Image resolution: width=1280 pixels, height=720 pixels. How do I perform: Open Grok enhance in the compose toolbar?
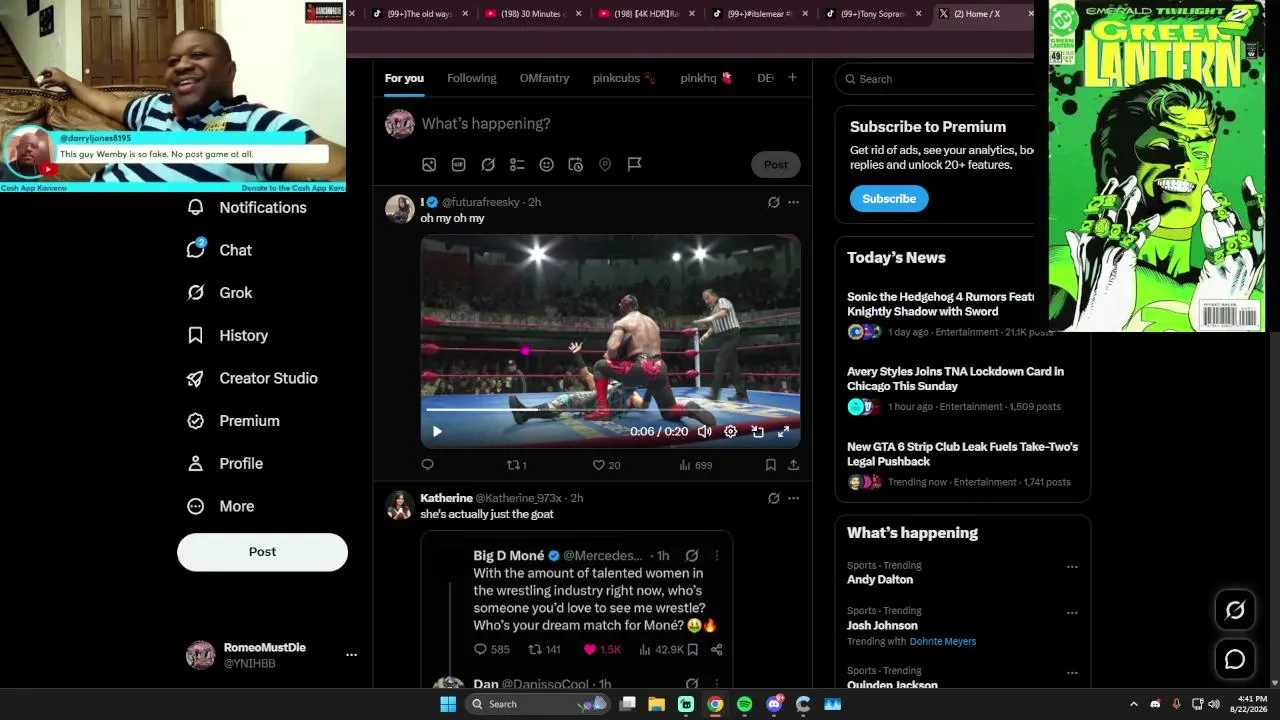click(x=488, y=165)
